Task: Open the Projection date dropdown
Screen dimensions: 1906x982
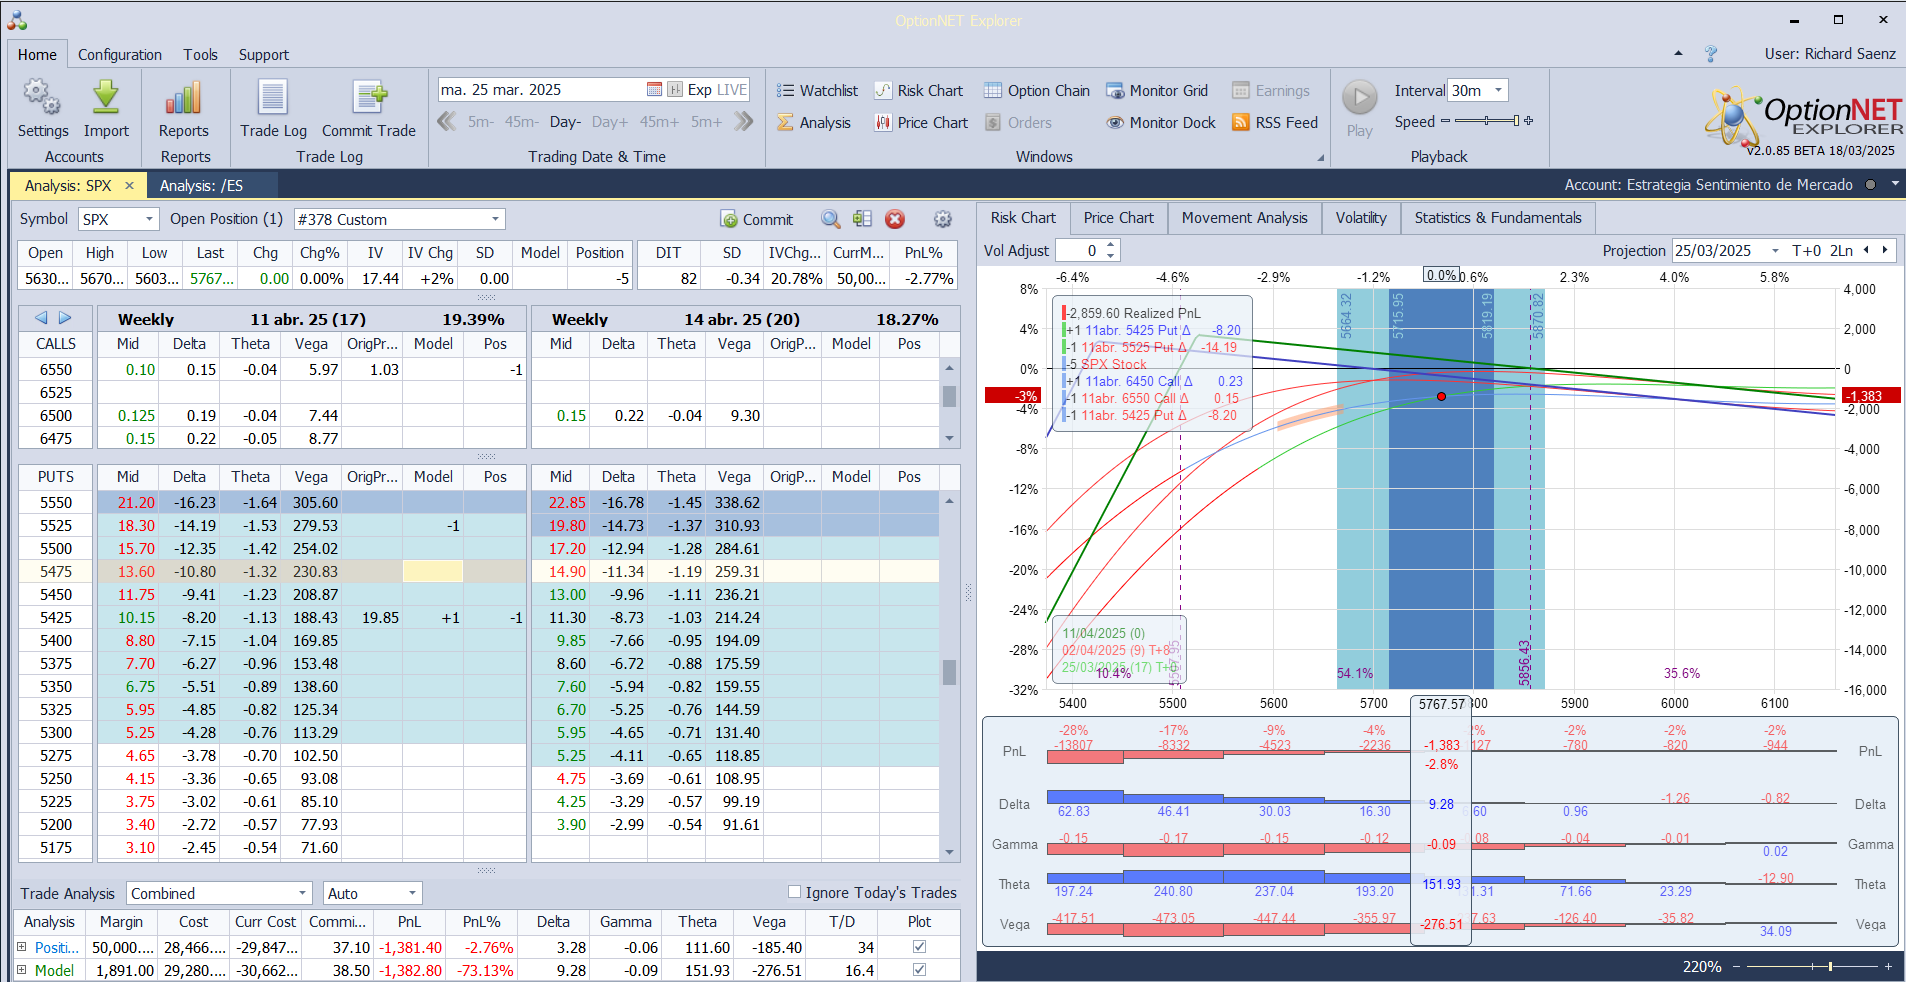Action: (x=1775, y=251)
